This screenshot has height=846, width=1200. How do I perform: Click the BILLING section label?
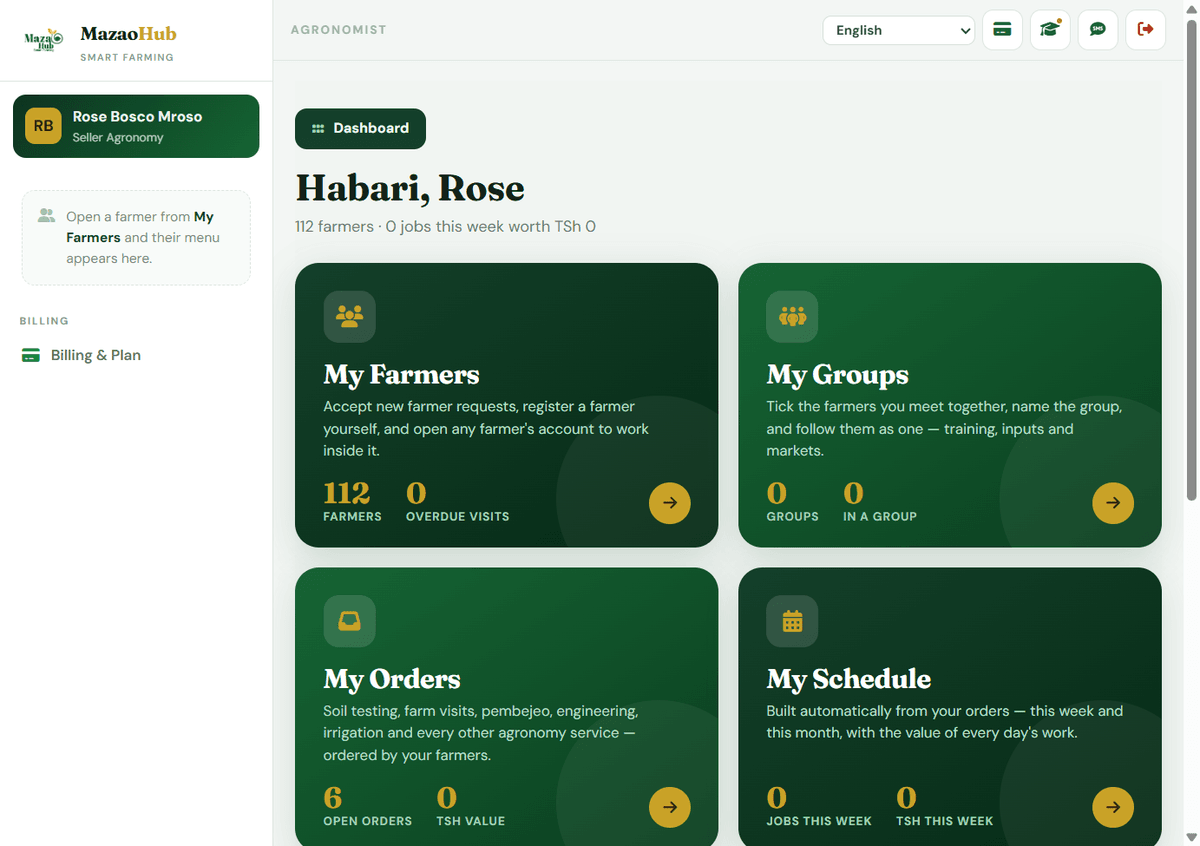tap(44, 321)
